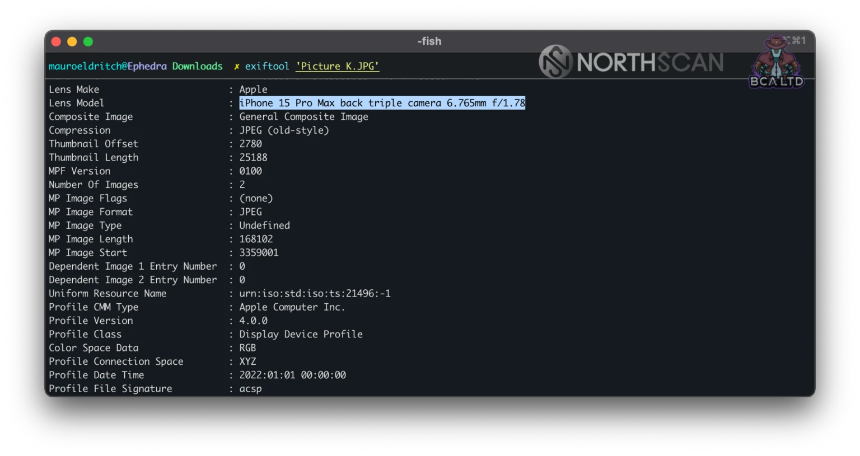The width and height of the screenshot is (860, 456).
Task: Click the acsp signature value
Action: 251,389
